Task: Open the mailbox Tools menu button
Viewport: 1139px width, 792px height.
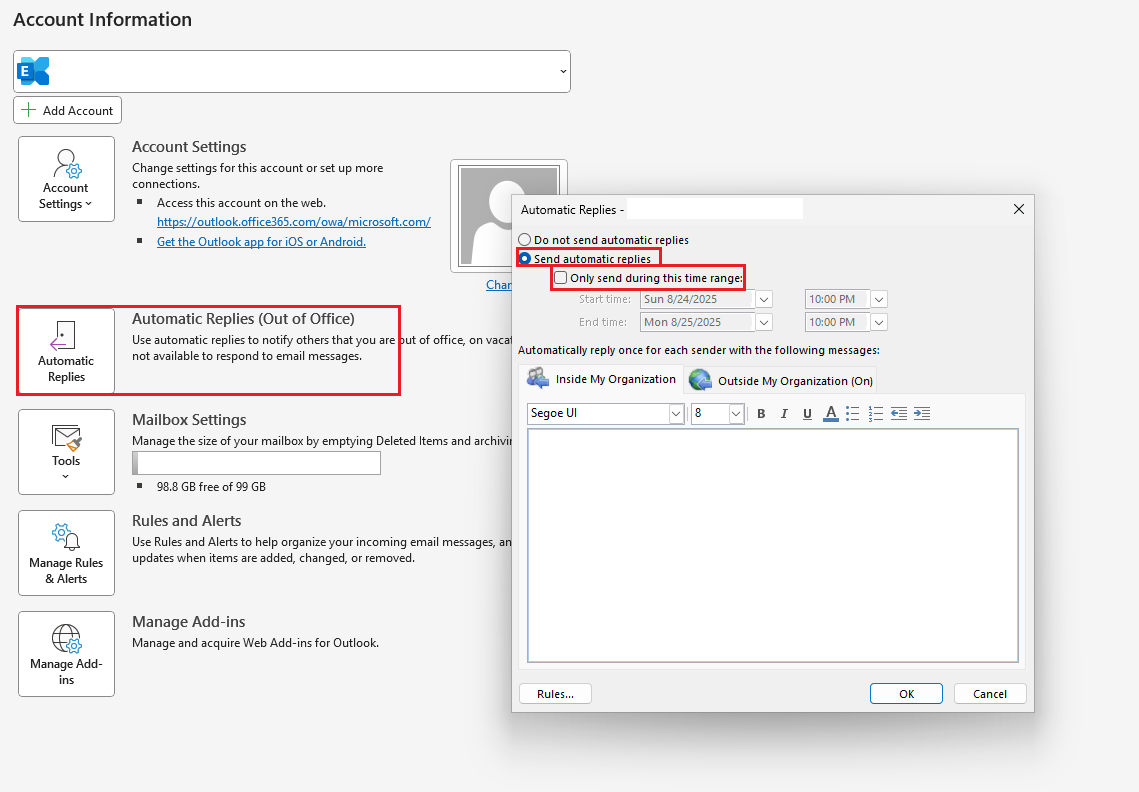Action: (x=66, y=452)
